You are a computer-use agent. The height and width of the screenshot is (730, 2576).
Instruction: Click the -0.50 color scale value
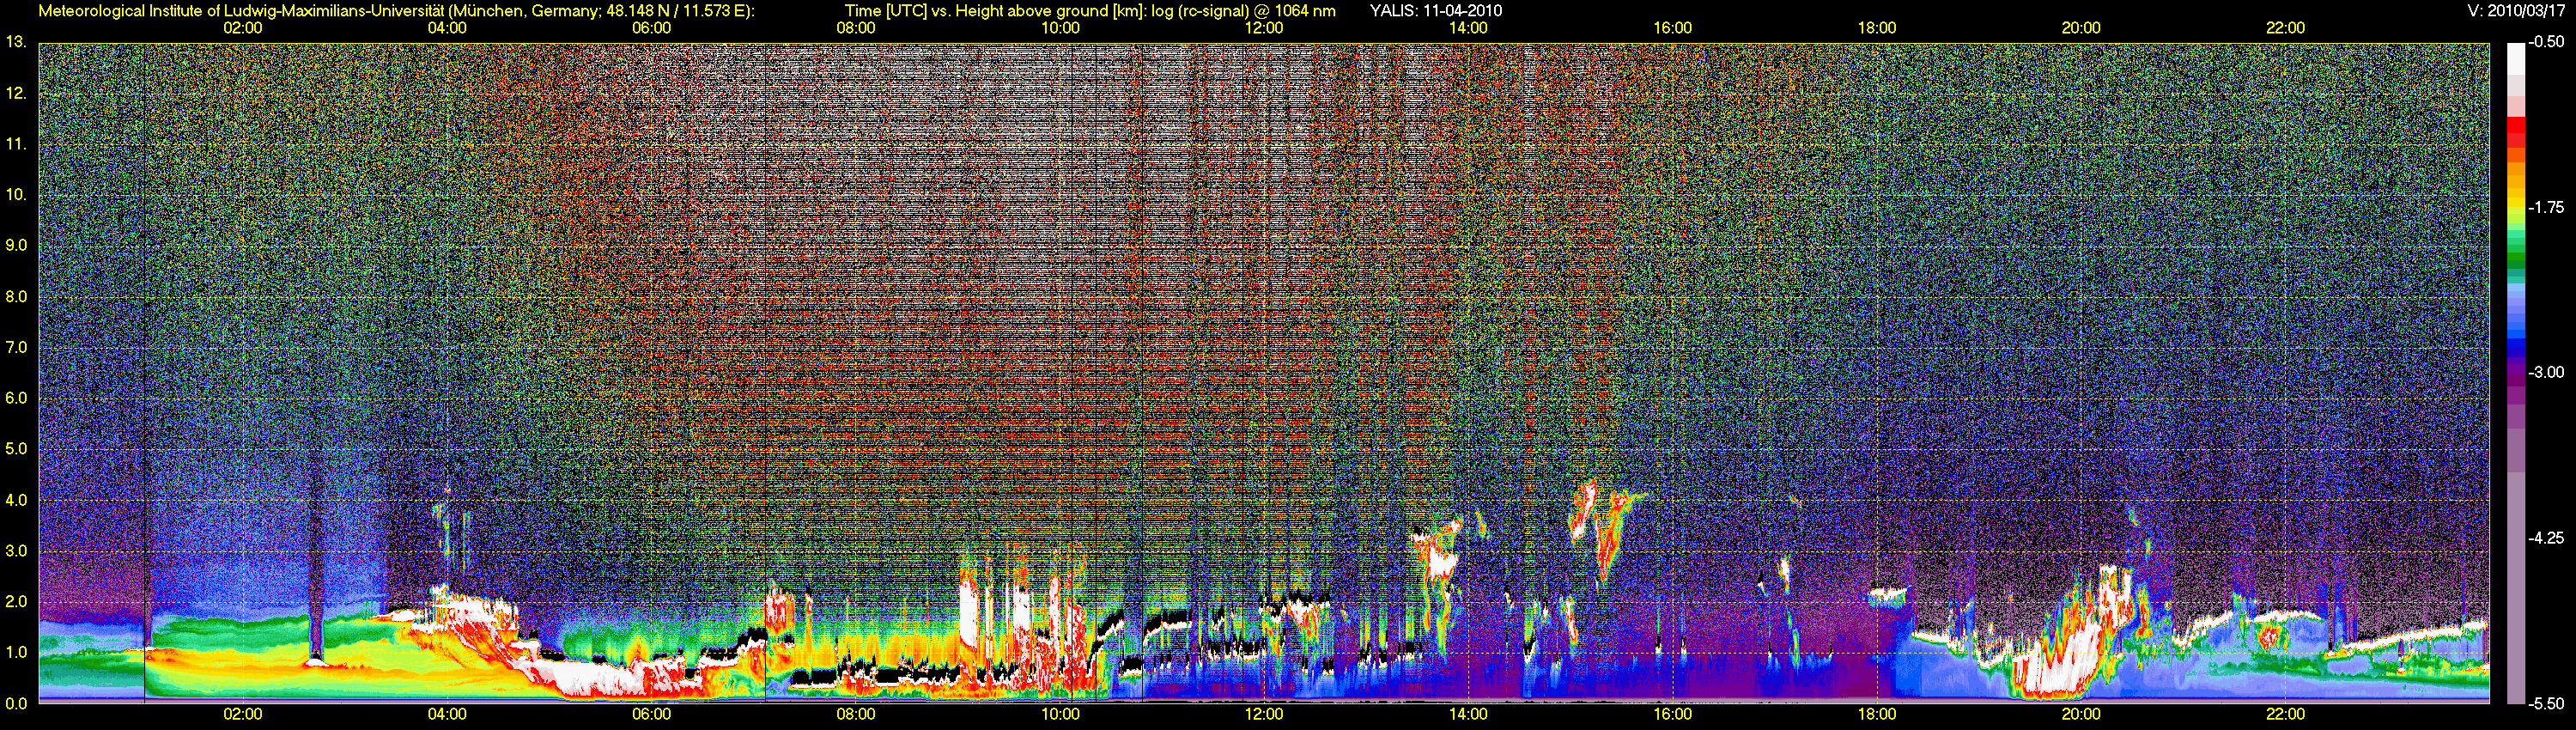coord(2546,43)
